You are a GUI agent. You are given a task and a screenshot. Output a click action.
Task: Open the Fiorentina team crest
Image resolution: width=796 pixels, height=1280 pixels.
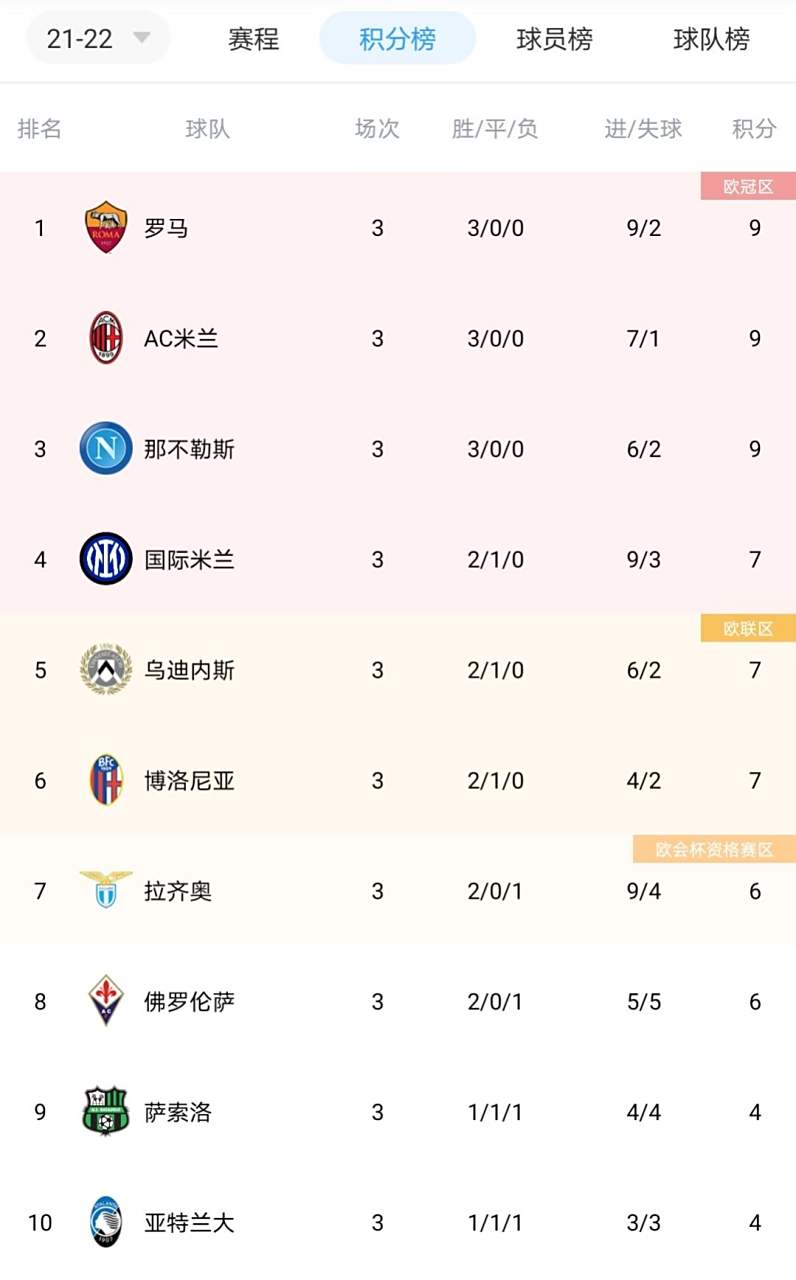click(106, 1001)
